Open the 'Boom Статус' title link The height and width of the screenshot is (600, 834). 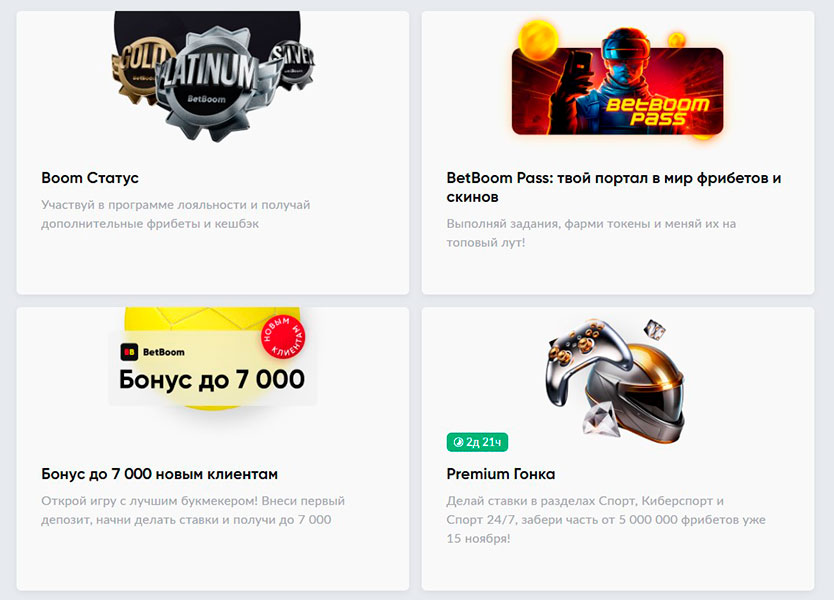[90, 178]
